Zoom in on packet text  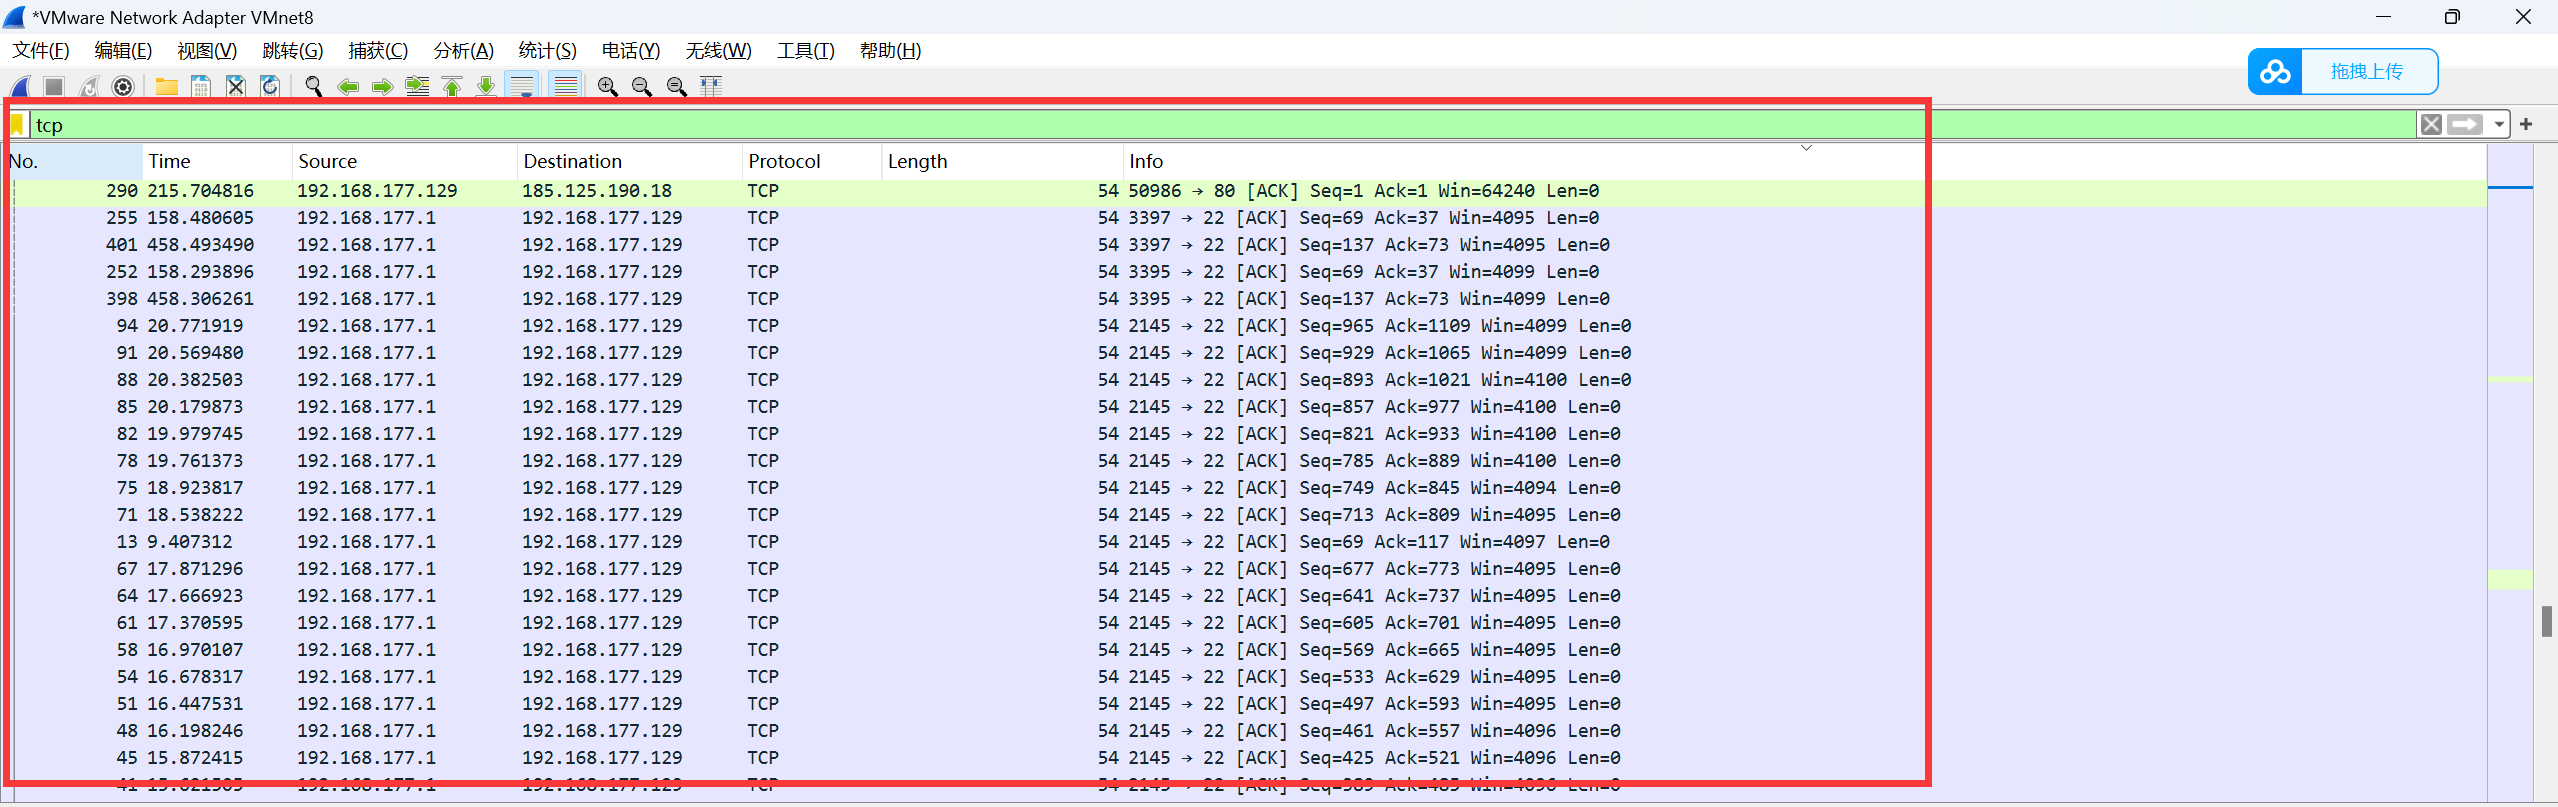tap(607, 87)
